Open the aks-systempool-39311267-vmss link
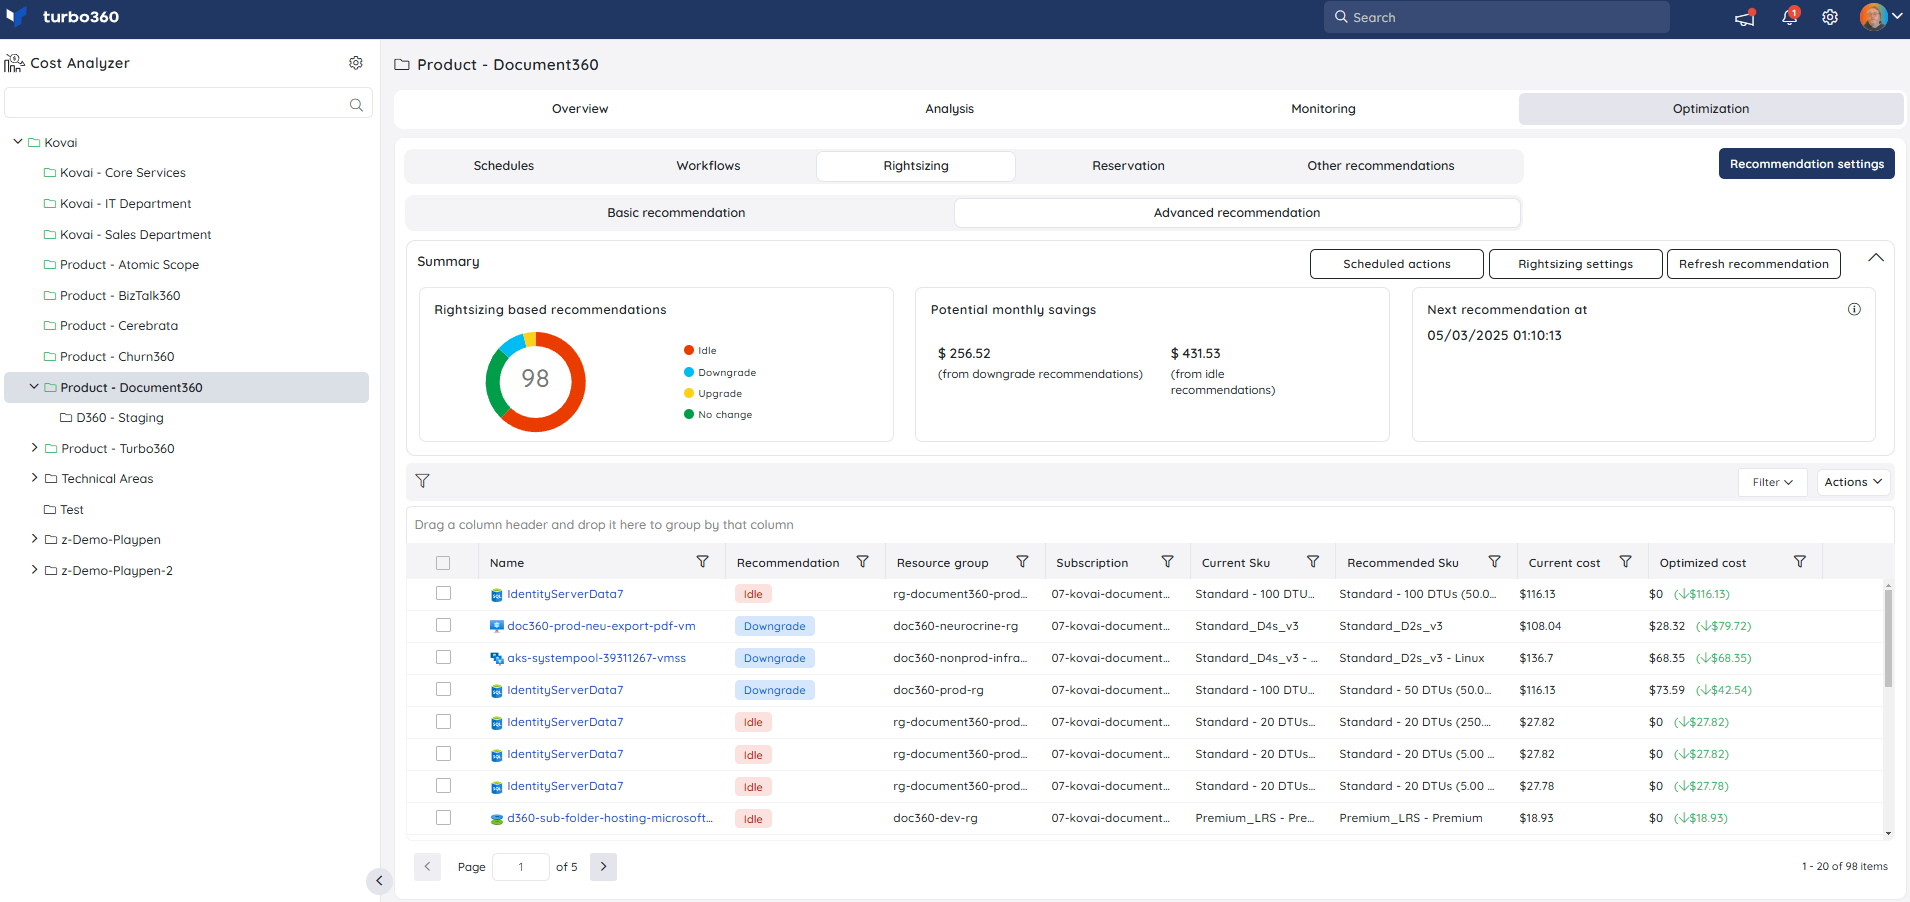Image resolution: width=1910 pixels, height=902 pixels. point(596,658)
